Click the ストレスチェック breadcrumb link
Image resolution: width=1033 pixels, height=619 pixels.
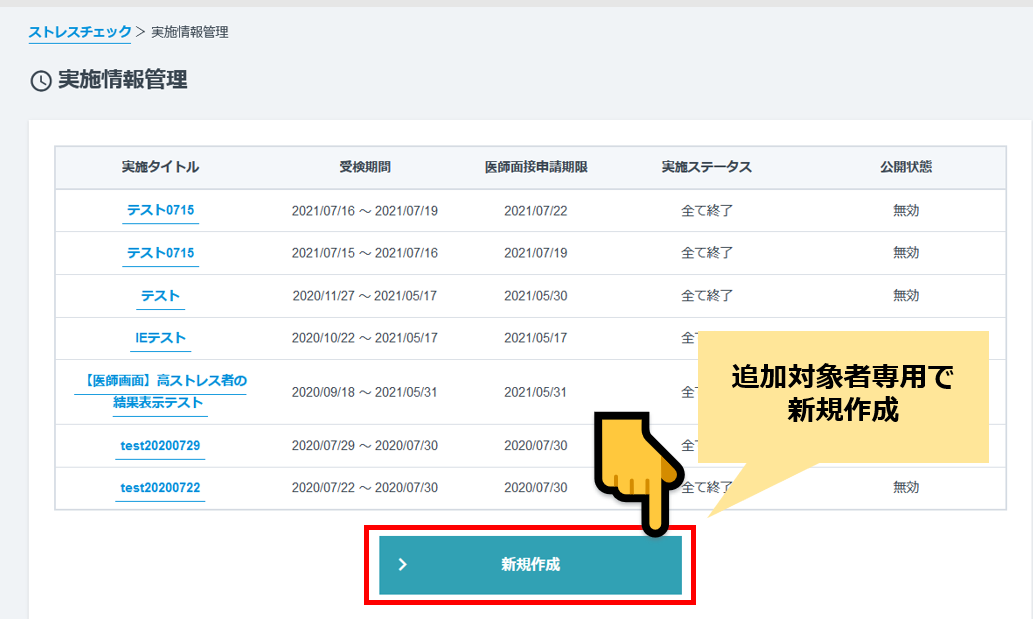80,32
